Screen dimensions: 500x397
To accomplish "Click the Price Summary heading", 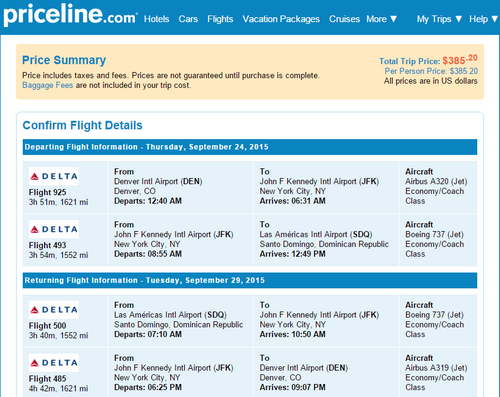I will point(64,60).
